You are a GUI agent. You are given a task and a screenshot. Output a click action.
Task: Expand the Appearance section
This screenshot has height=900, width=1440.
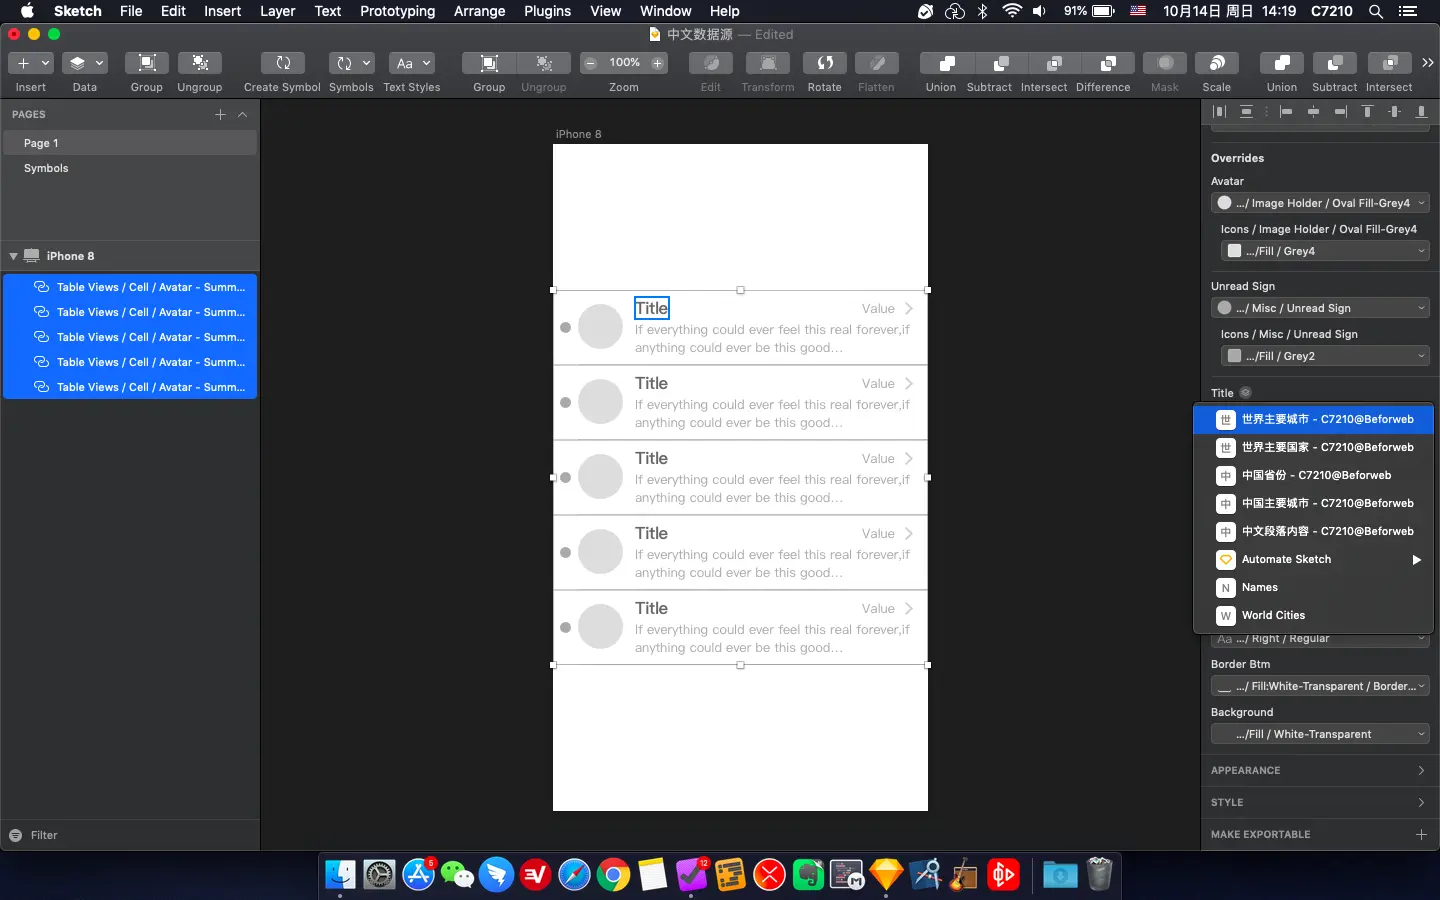(1421, 770)
